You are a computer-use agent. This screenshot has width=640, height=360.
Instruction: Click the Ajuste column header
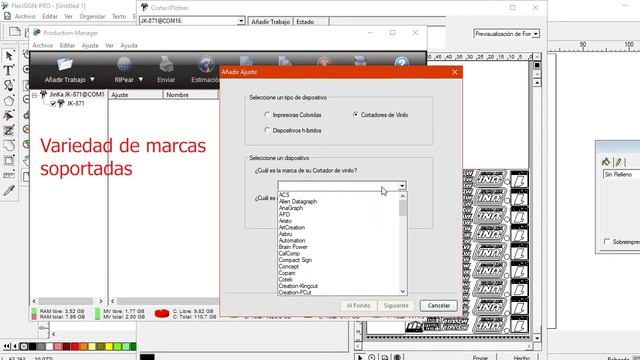pyautogui.click(x=136, y=95)
